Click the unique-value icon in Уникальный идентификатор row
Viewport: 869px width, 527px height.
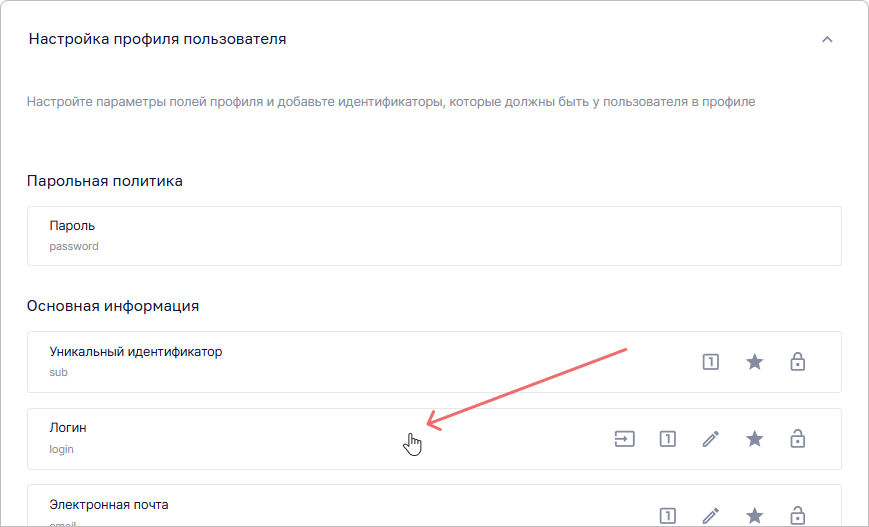(x=711, y=362)
